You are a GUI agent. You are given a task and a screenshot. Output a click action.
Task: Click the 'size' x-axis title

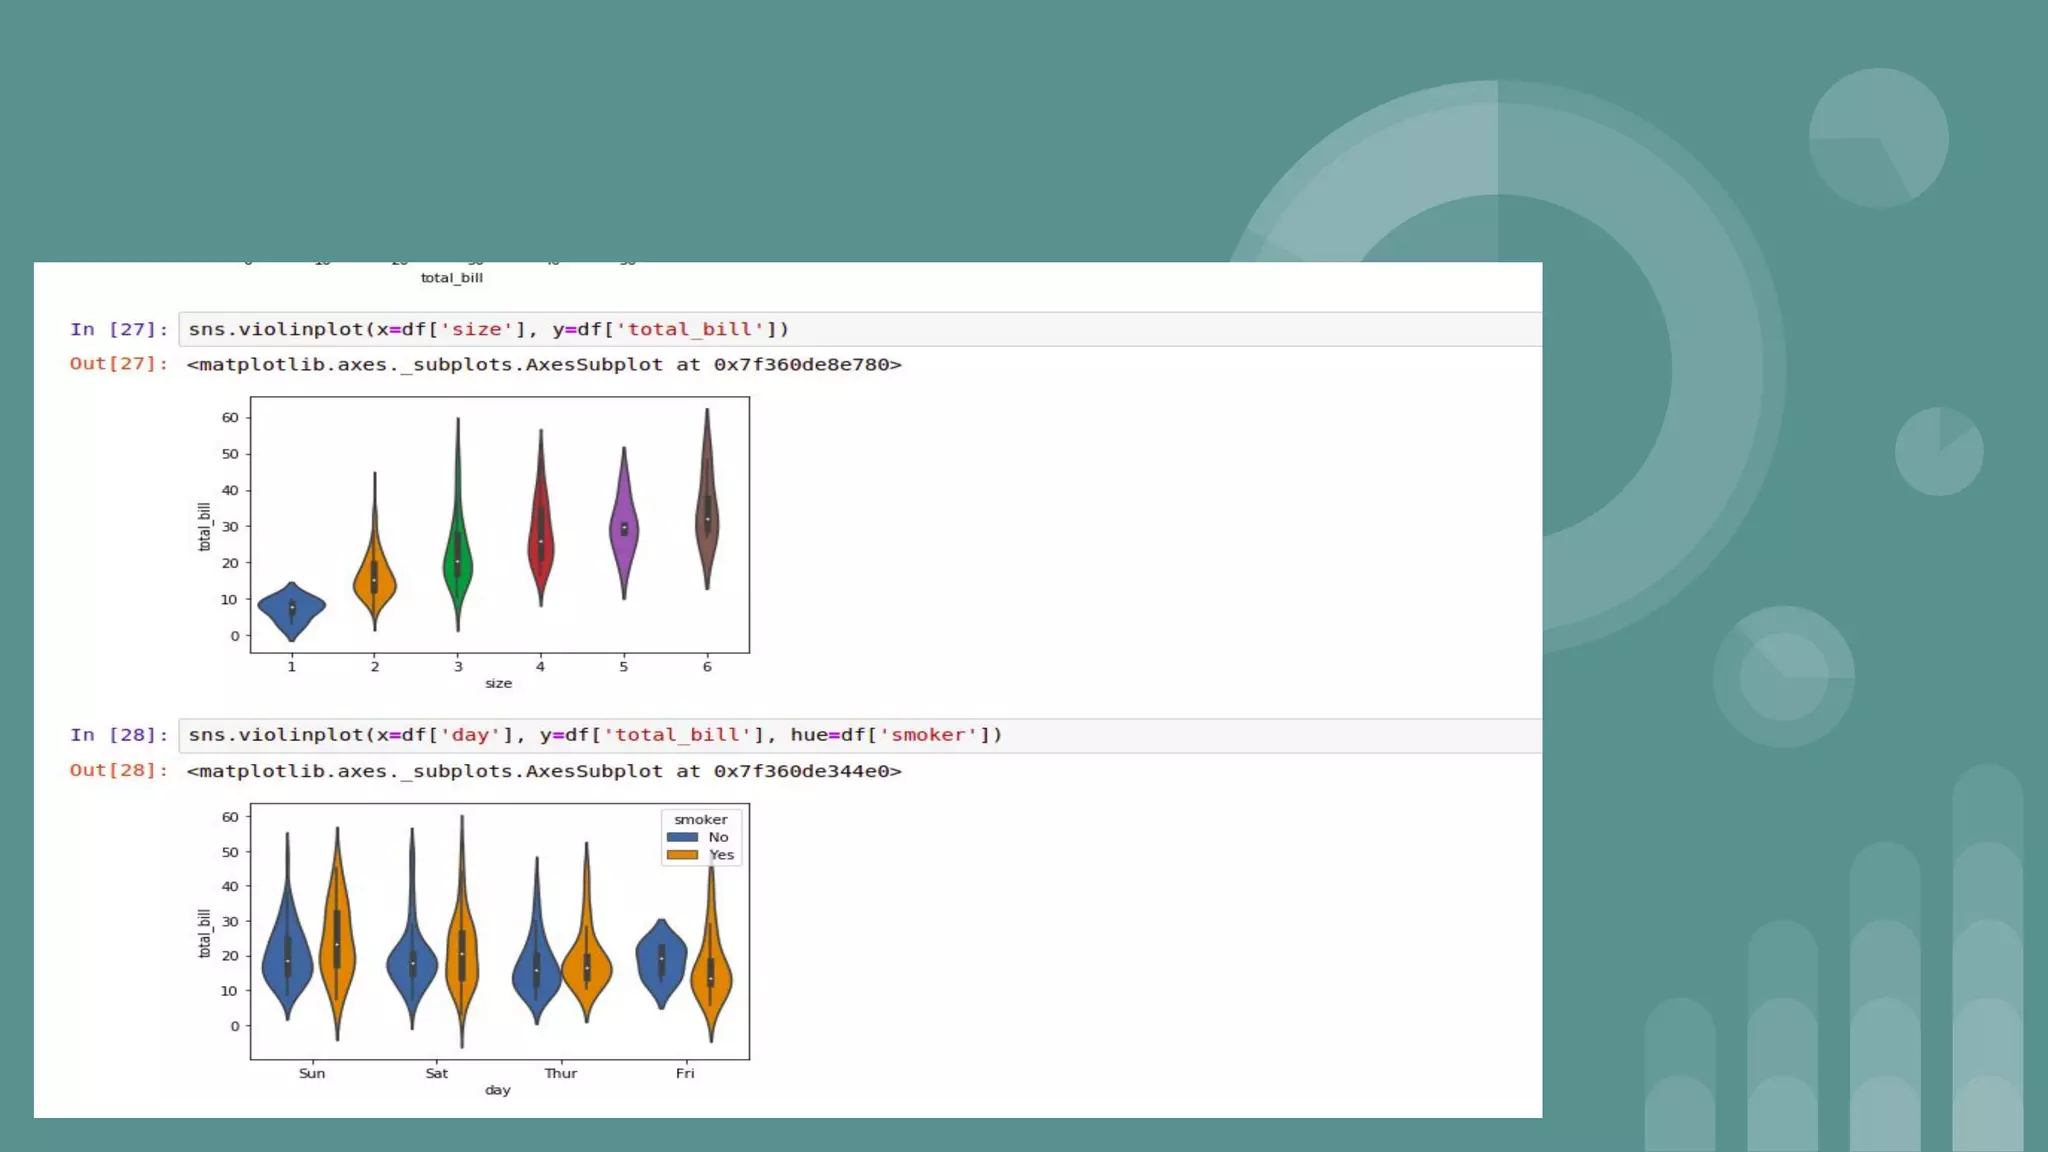(x=498, y=684)
